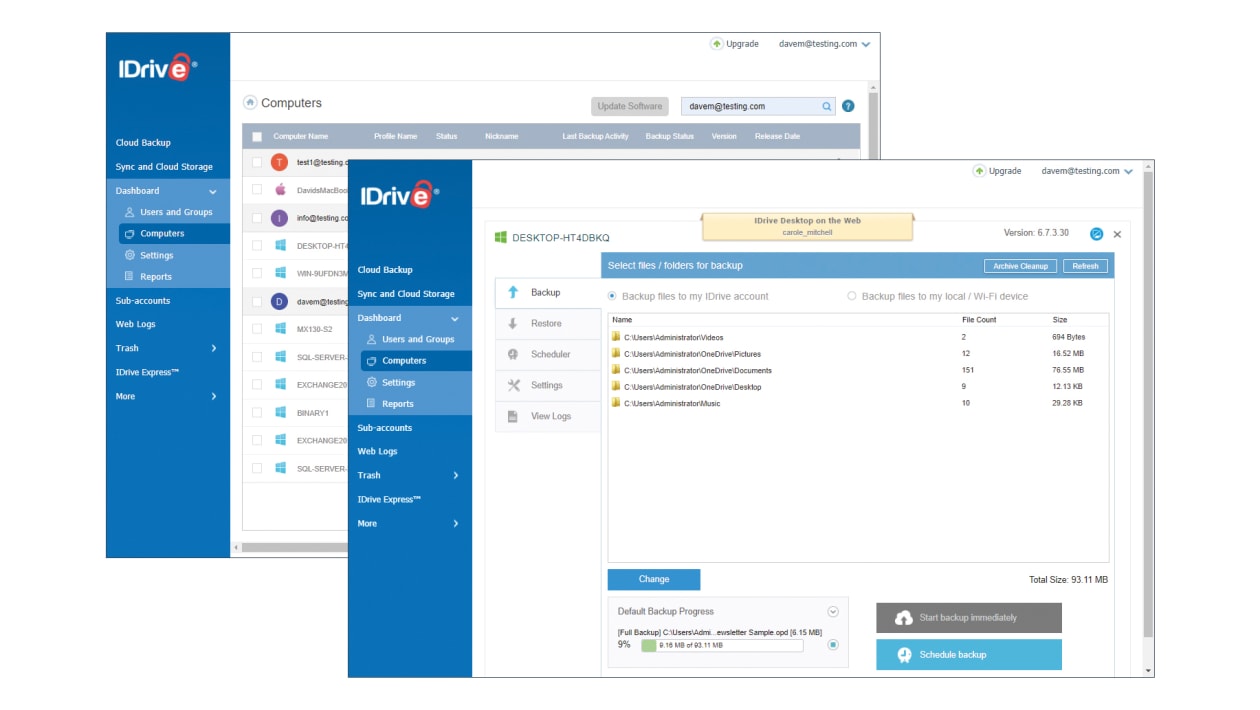Tick the checkbox for the test1@testing row
The height and width of the screenshot is (710, 1260).
tap(257, 162)
